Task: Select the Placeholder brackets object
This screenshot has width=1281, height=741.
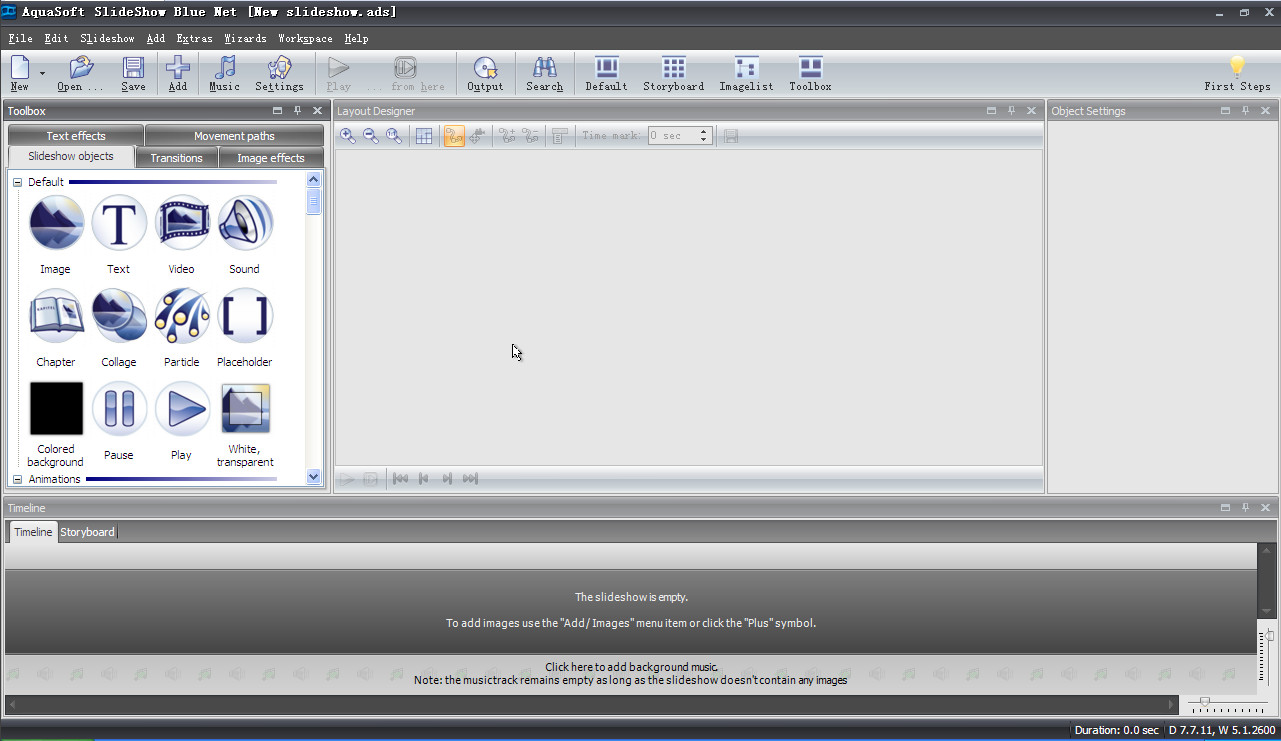Action: (245, 315)
